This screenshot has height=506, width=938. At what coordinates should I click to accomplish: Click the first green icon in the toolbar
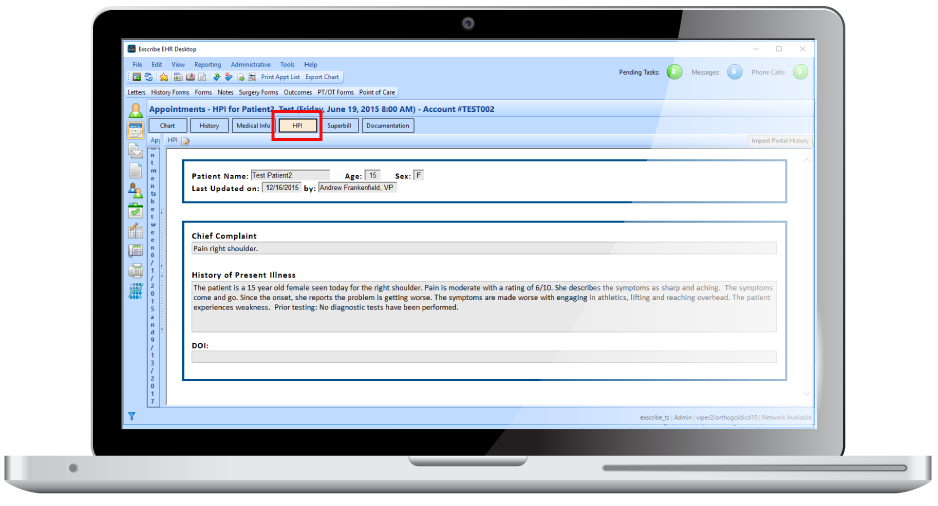[136, 77]
